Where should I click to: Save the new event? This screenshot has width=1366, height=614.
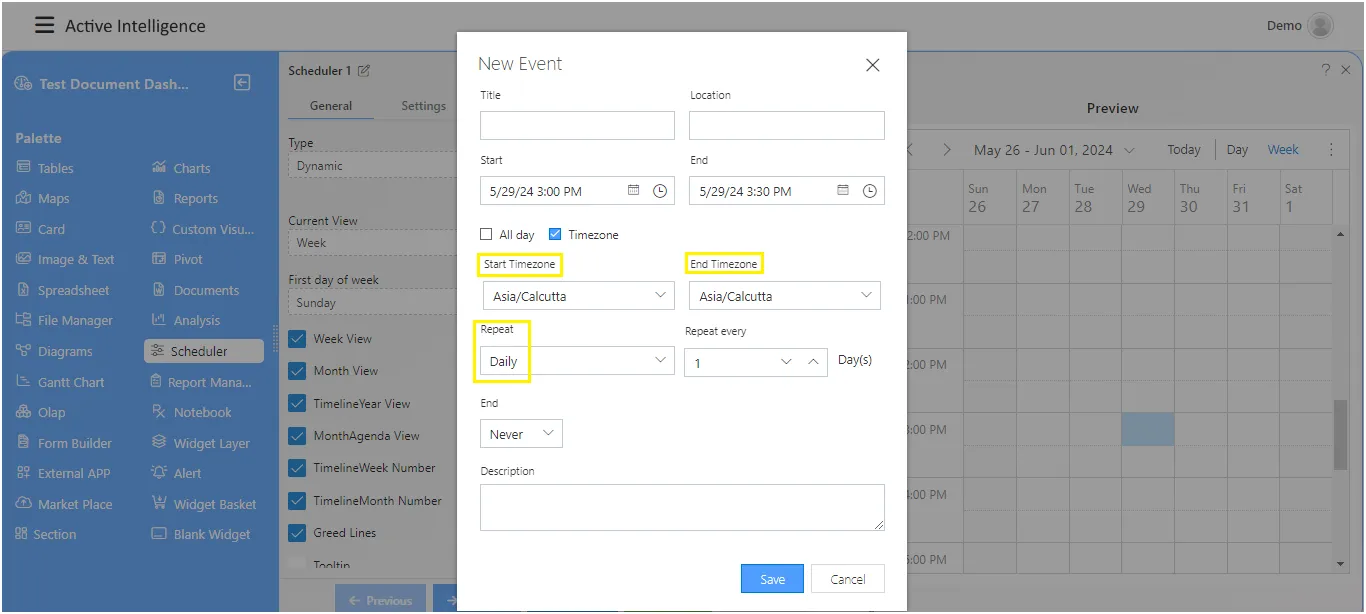click(x=772, y=579)
